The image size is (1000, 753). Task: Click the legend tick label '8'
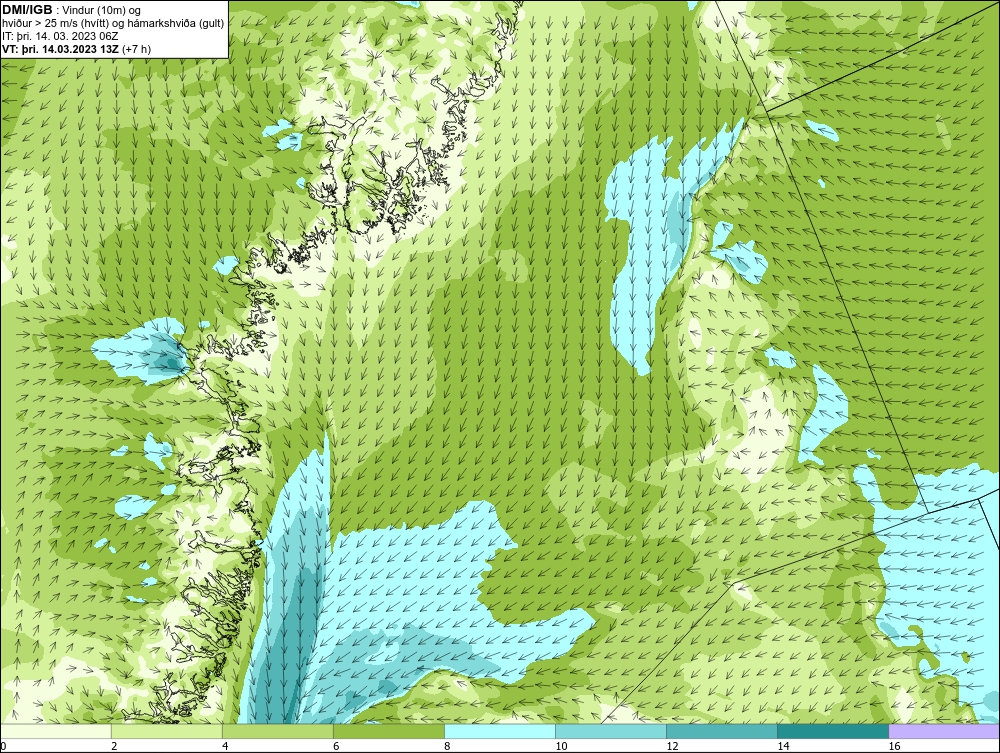447,746
